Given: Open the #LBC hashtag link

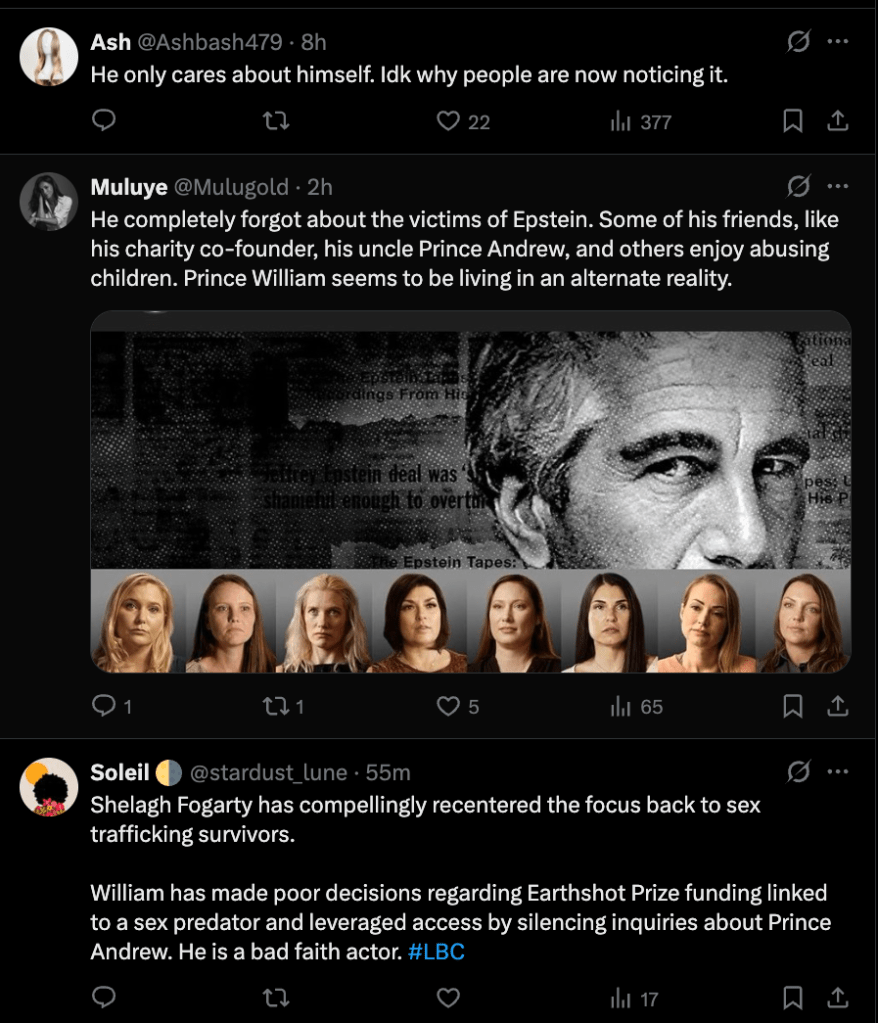Looking at the screenshot, I should (437, 951).
